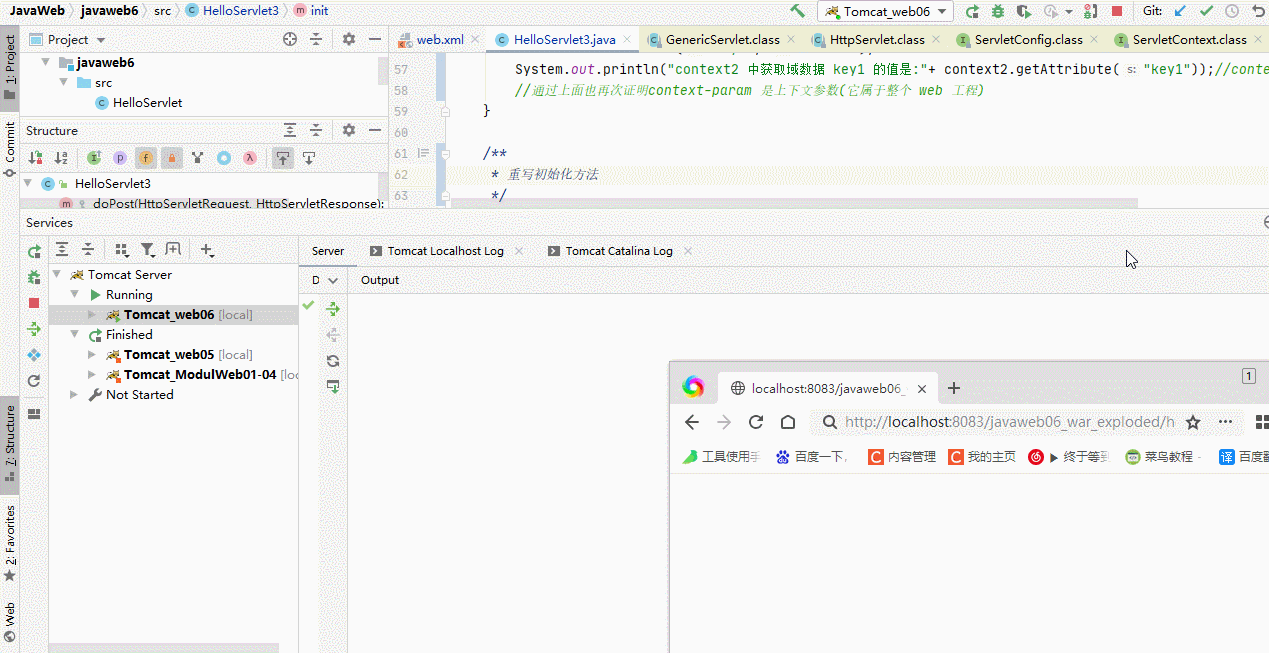This screenshot has width=1269, height=653.
Task: Show Git history clock icon
Action: pyautogui.click(x=1232, y=11)
